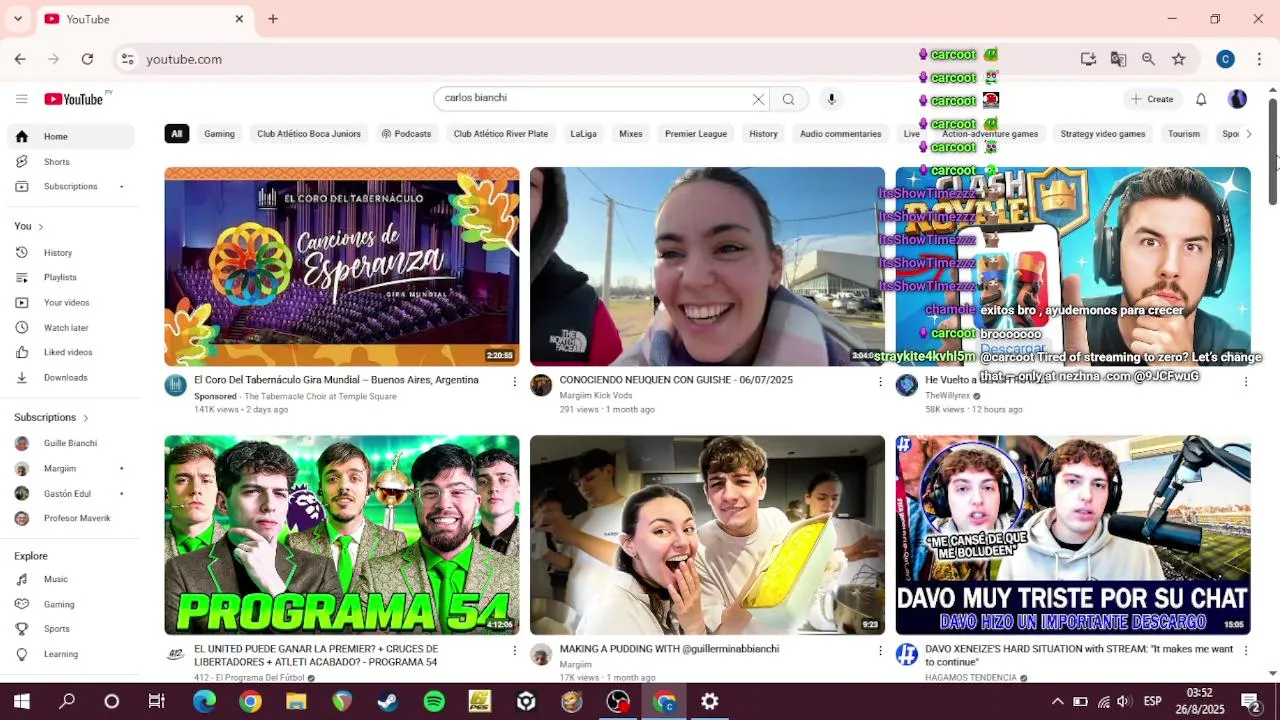Open Music under Explore

(x=70, y=580)
